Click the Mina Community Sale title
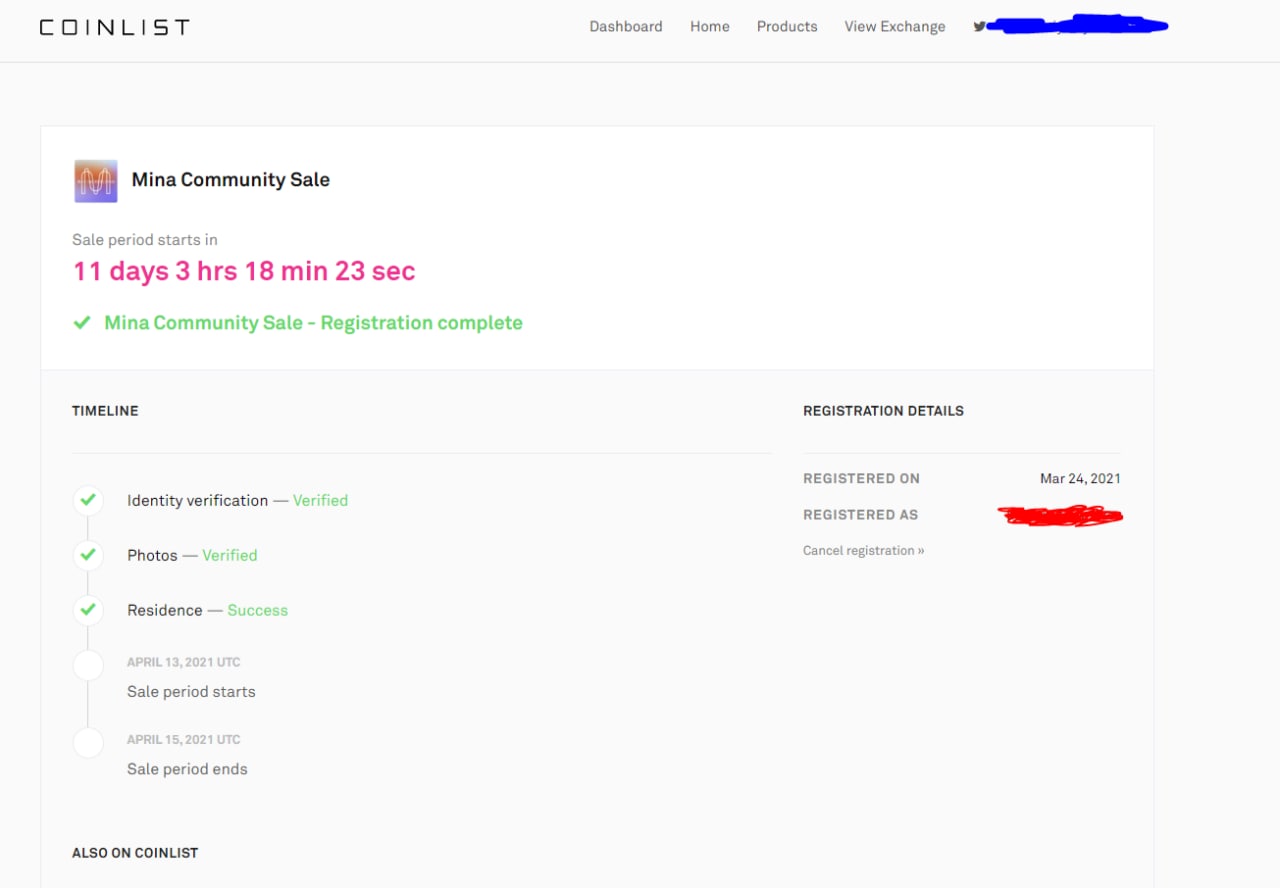Image resolution: width=1280 pixels, height=888 pixels. tap(231, 180)
